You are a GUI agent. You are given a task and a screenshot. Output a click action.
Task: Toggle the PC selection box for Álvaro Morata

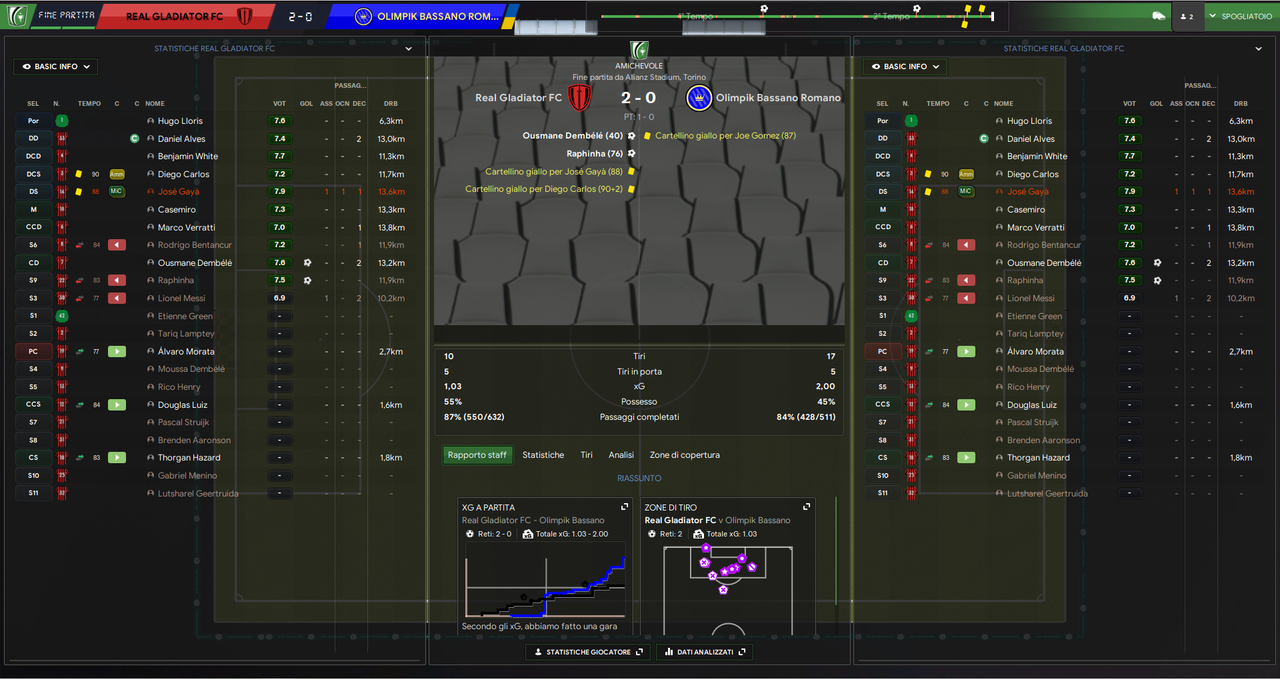34,351
